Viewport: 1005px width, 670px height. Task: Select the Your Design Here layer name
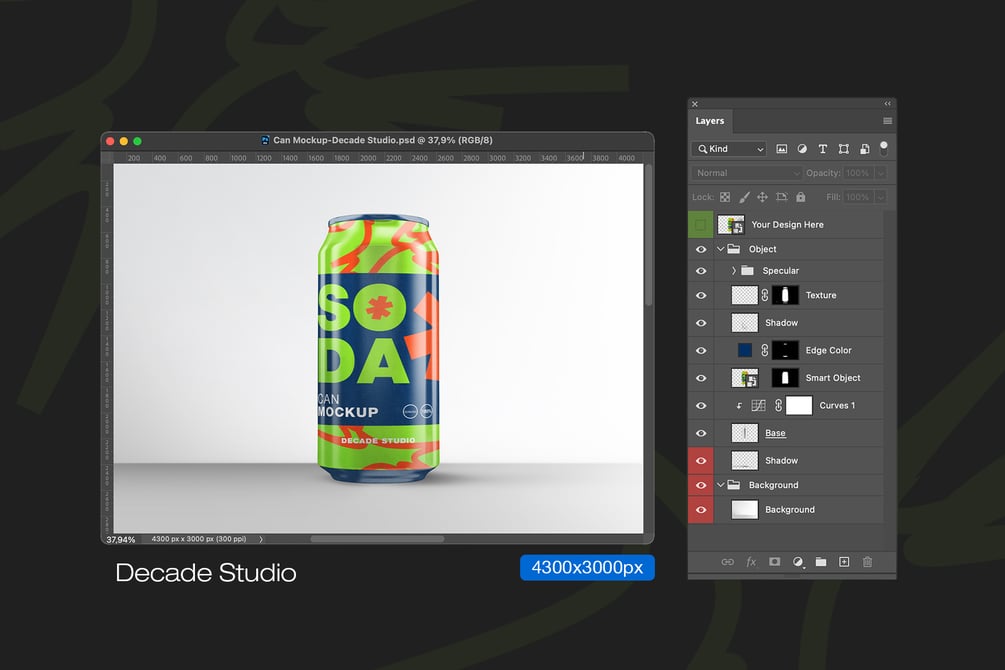pos(787,224)
